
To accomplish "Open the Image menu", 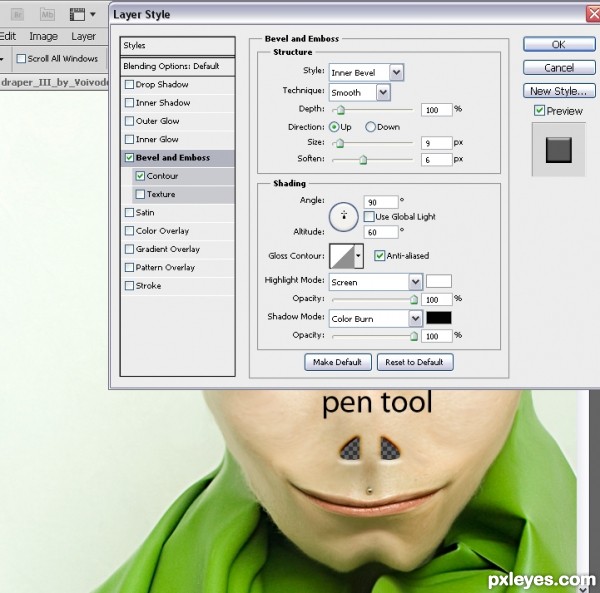I will click(44, 36).
